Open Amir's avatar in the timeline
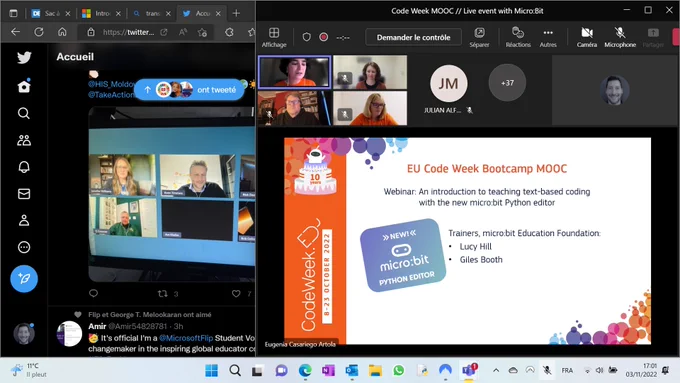This screenshot has height=383, width=680. tap(69, 334)
